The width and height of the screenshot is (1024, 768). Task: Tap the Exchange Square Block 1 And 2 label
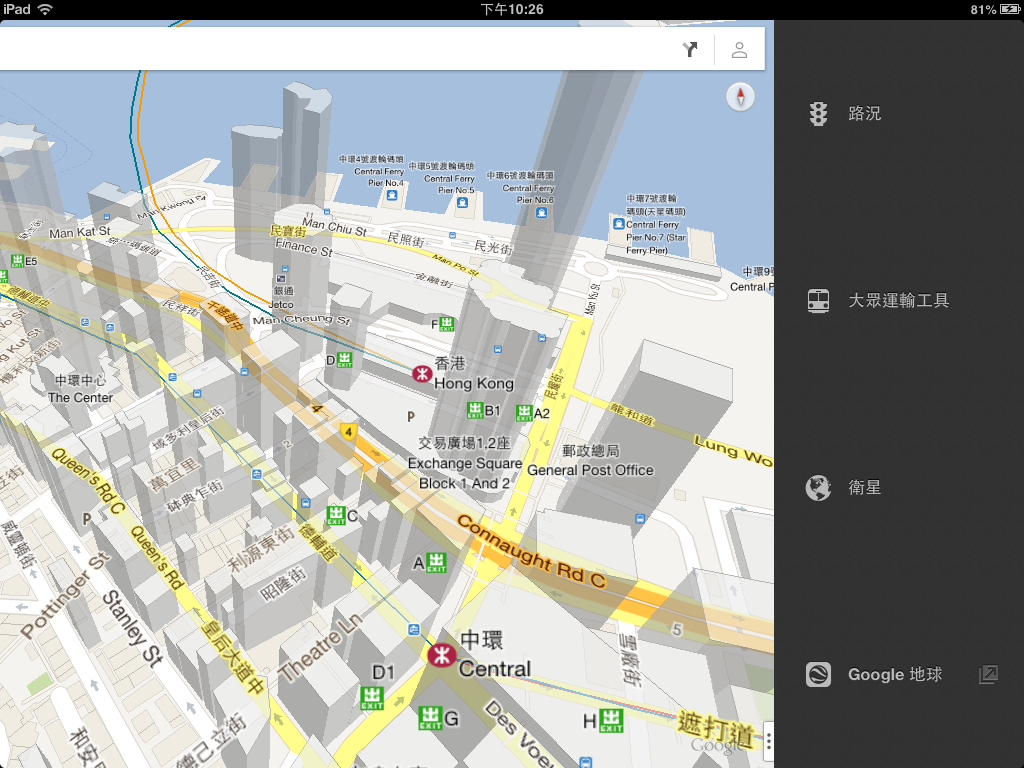coord(464,464)
